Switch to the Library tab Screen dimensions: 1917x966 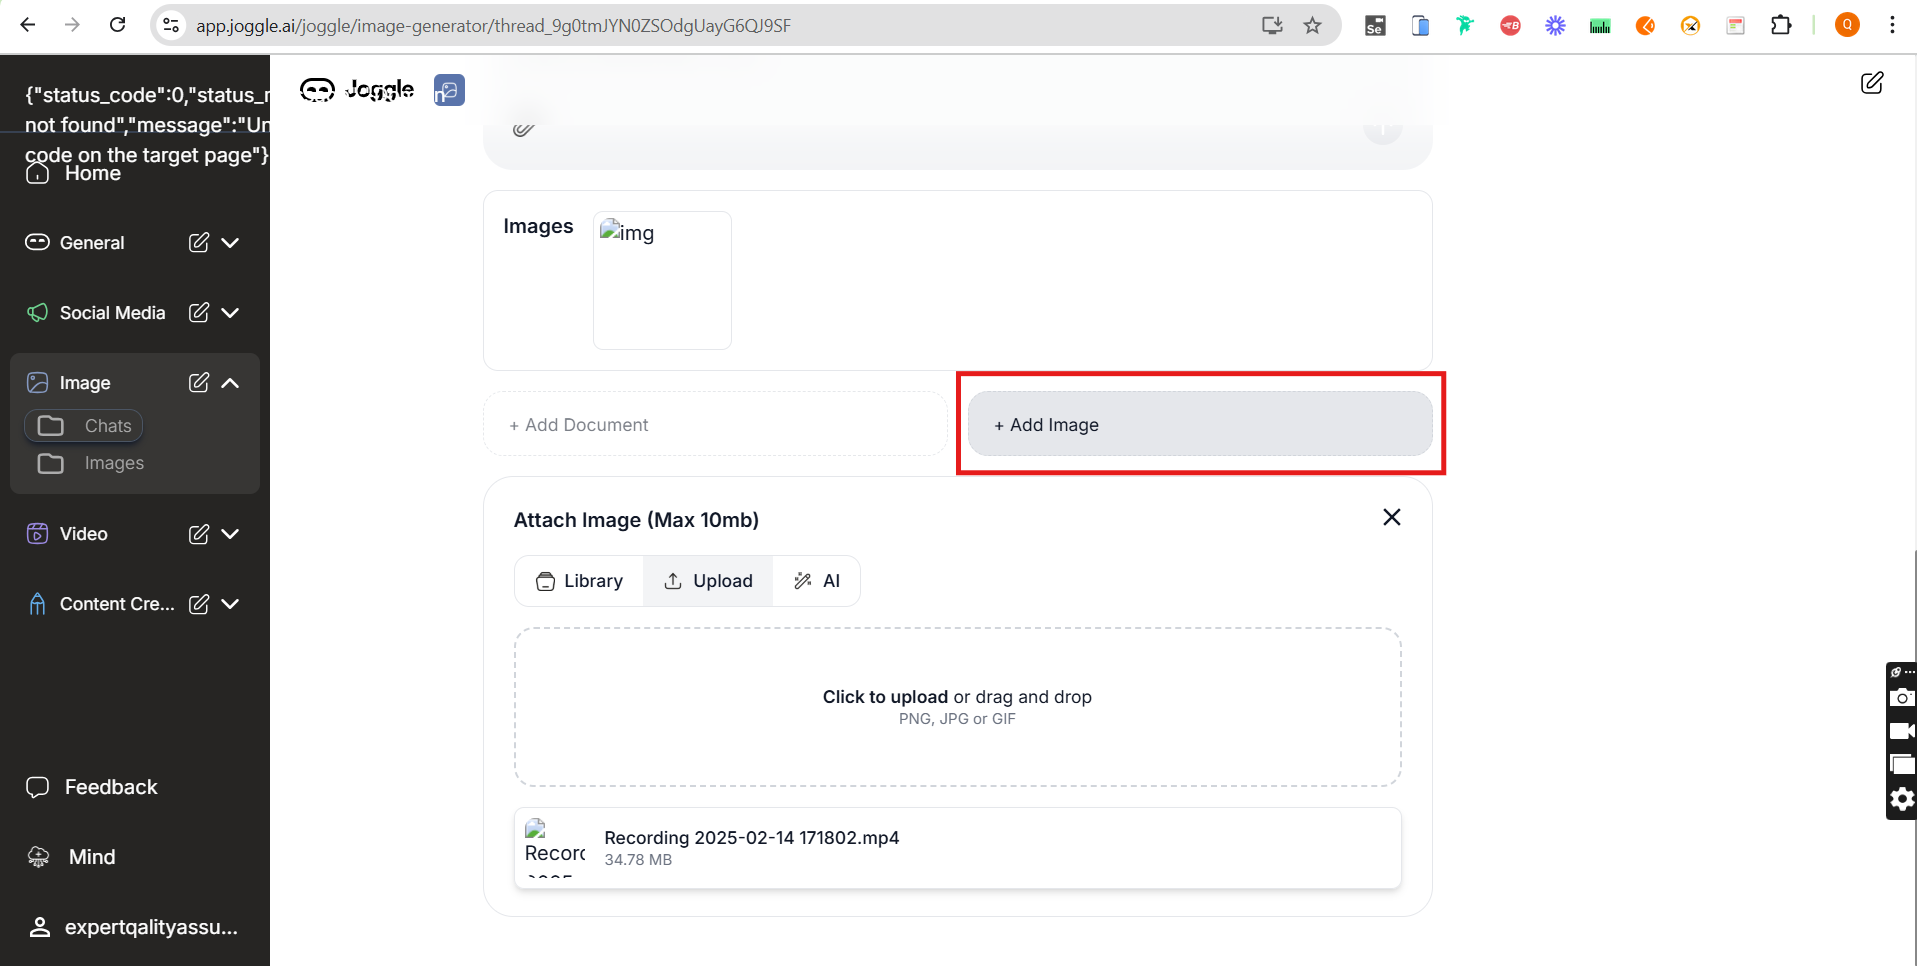(579, 581)
